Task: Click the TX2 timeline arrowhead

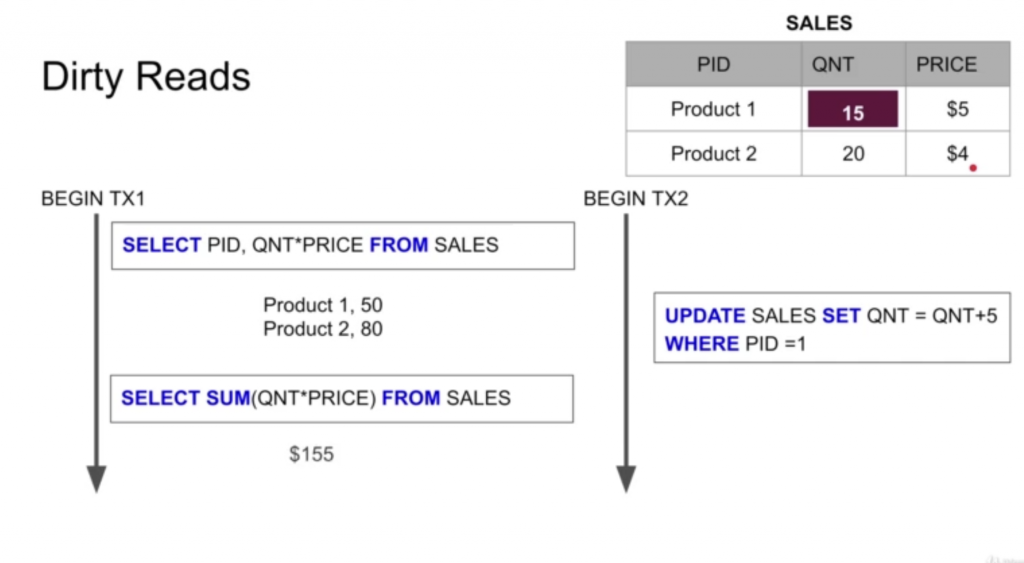Action: click(626, 479)
